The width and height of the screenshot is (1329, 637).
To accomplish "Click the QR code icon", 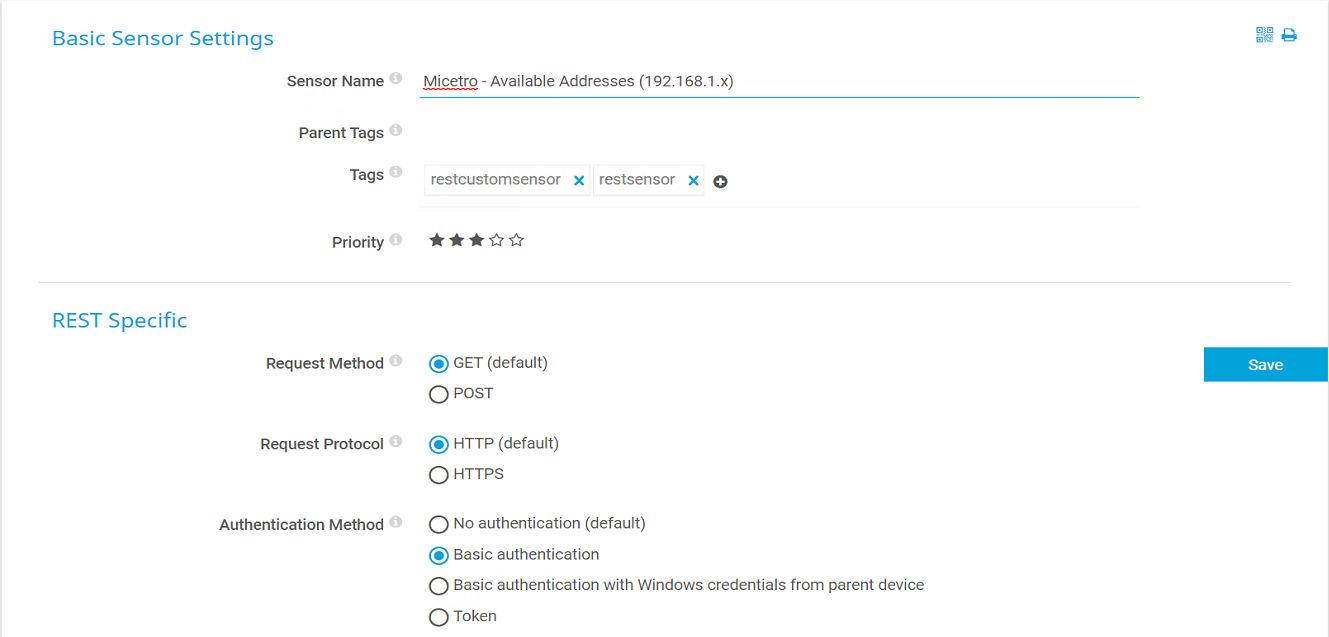I will pyautogui.click(x=1264, y=36).
